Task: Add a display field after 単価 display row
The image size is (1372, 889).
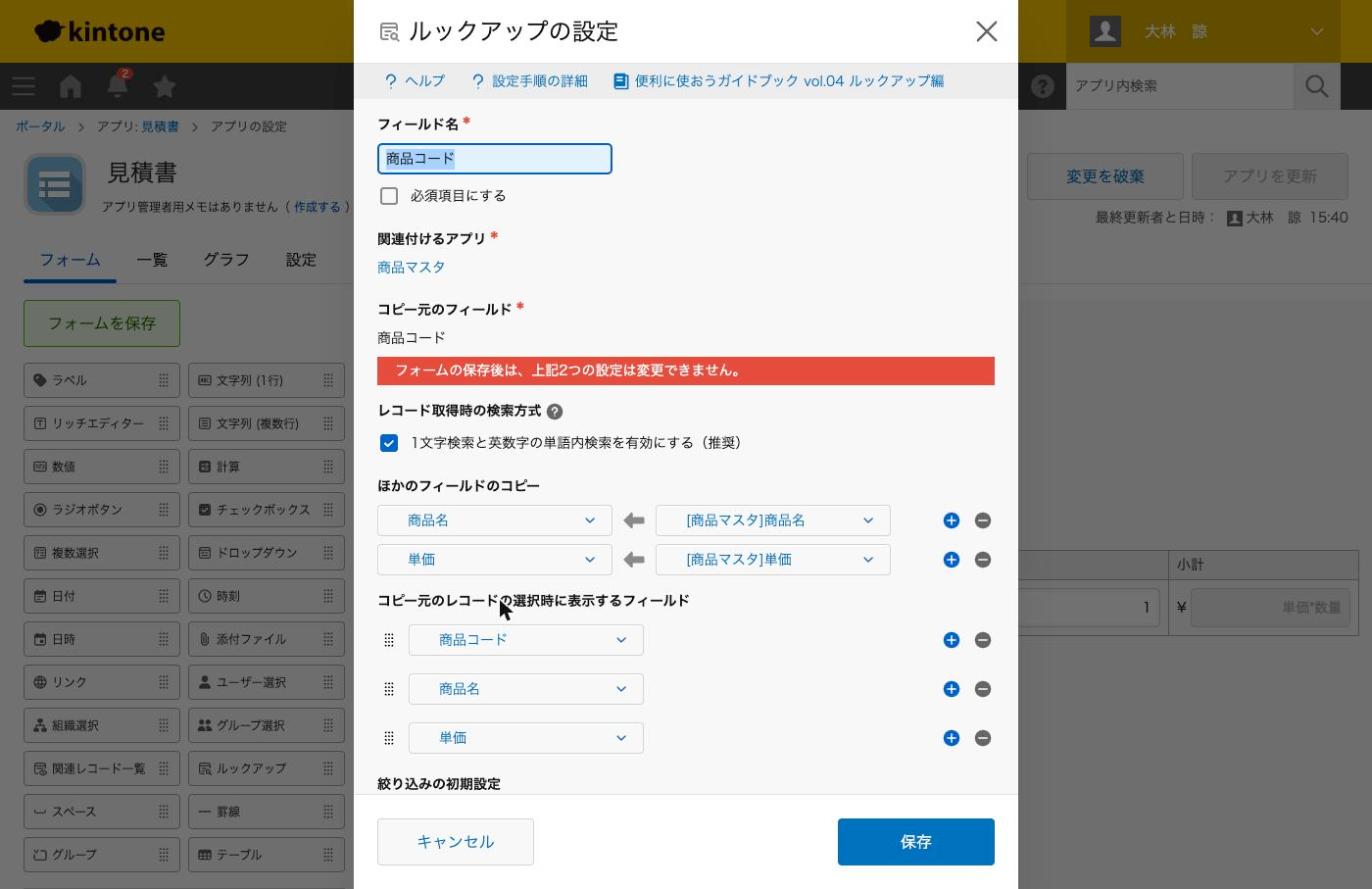Action: tap(951, 738)
